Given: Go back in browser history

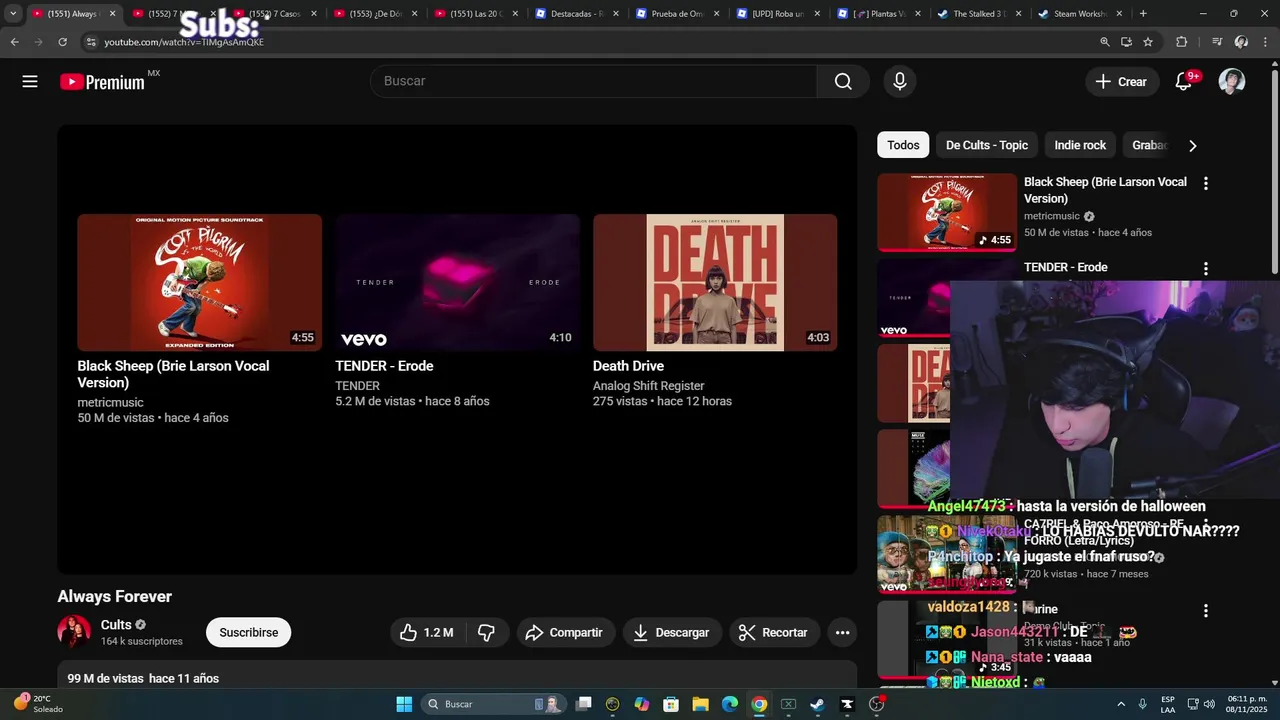Looking at the screenshot, I should coord(14,42).
